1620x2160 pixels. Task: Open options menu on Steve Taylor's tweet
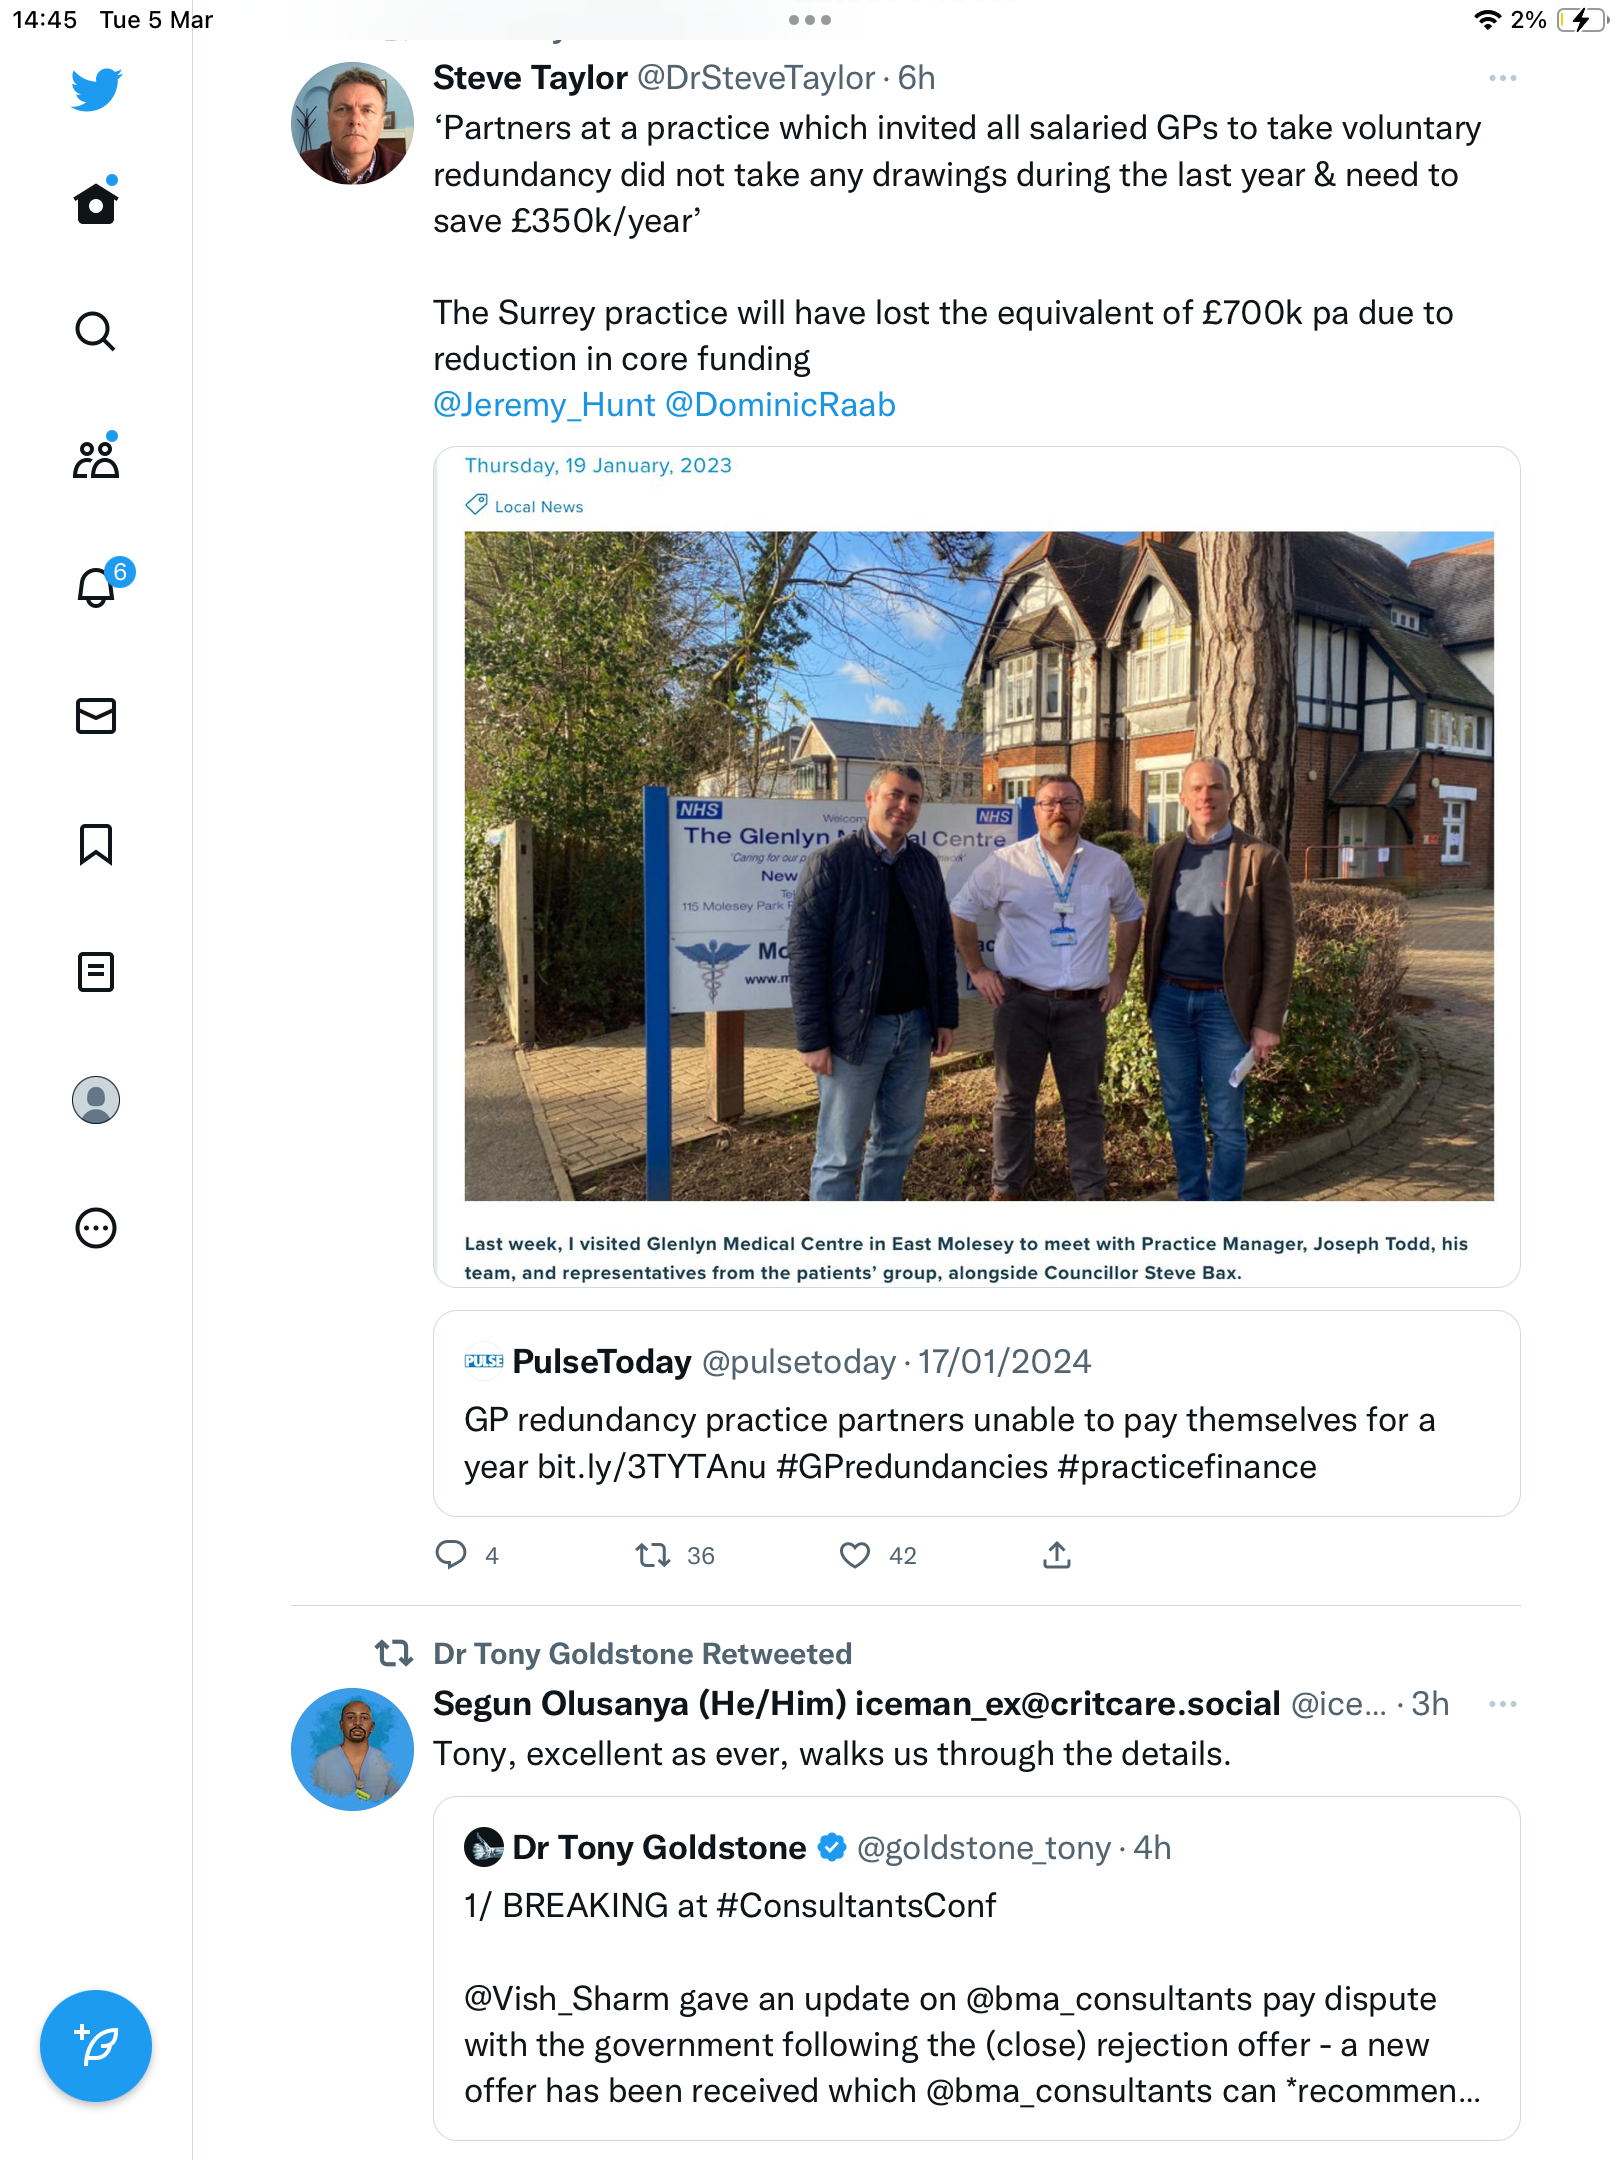coord(1502,78)
